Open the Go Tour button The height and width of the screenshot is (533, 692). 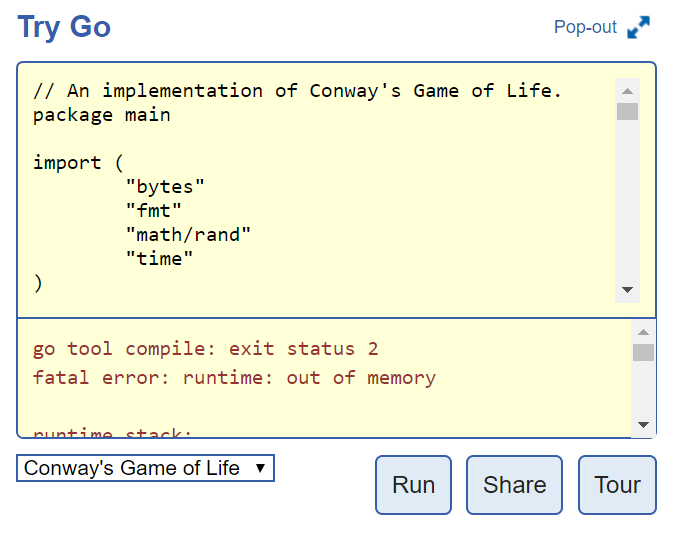click(x=617, y=485)
